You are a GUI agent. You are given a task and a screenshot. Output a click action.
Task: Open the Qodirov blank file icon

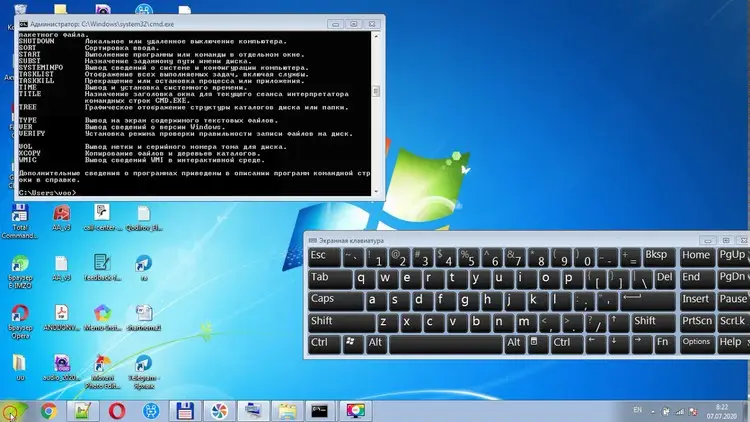point(143,217)
